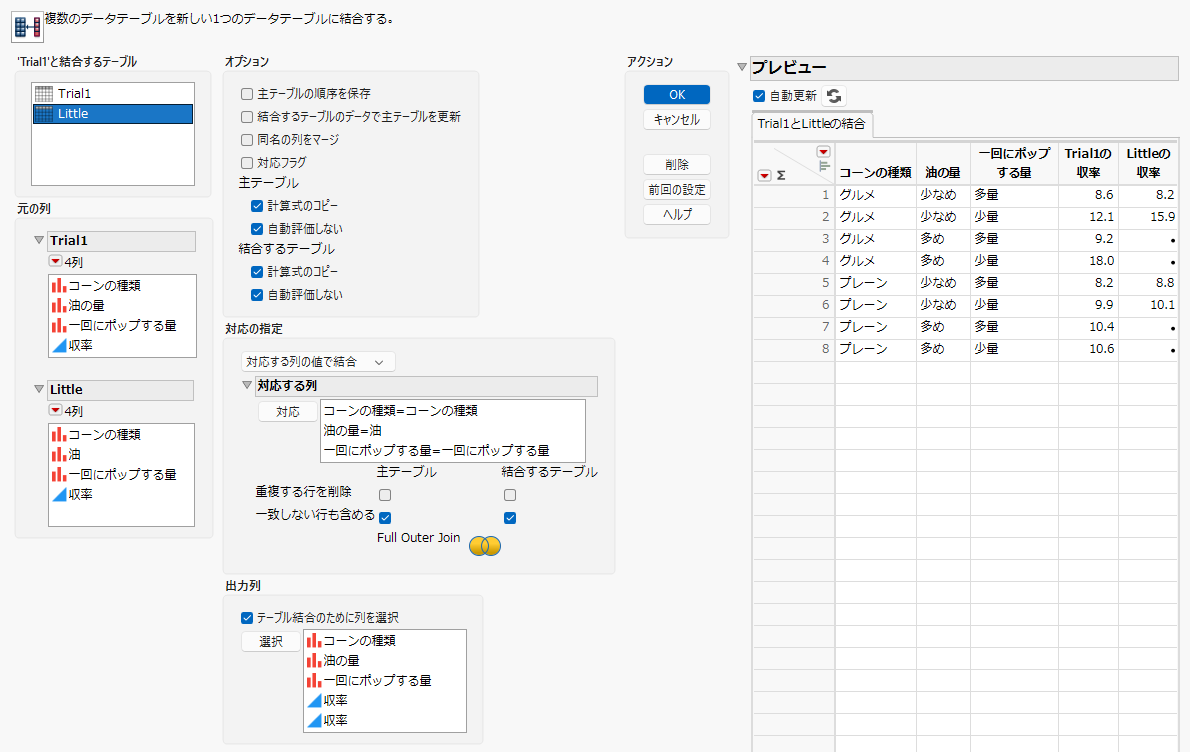Uncheck 自動更新 in the preview panel
1190x752 pixels.
(x=759, y=96)
